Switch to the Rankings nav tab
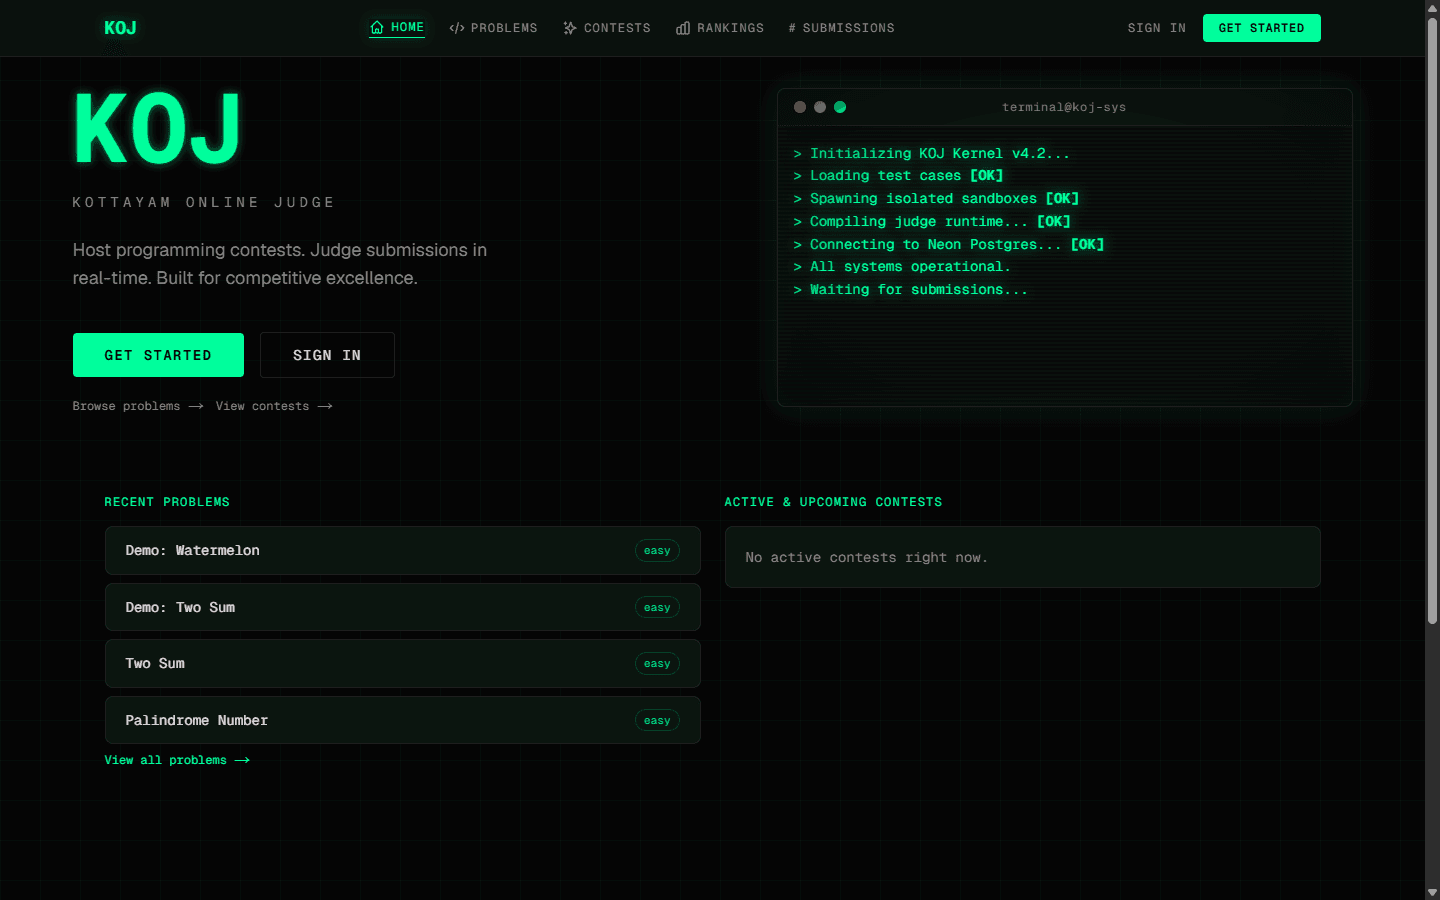This screenshot has height=900, width=1440. [720, 28]
